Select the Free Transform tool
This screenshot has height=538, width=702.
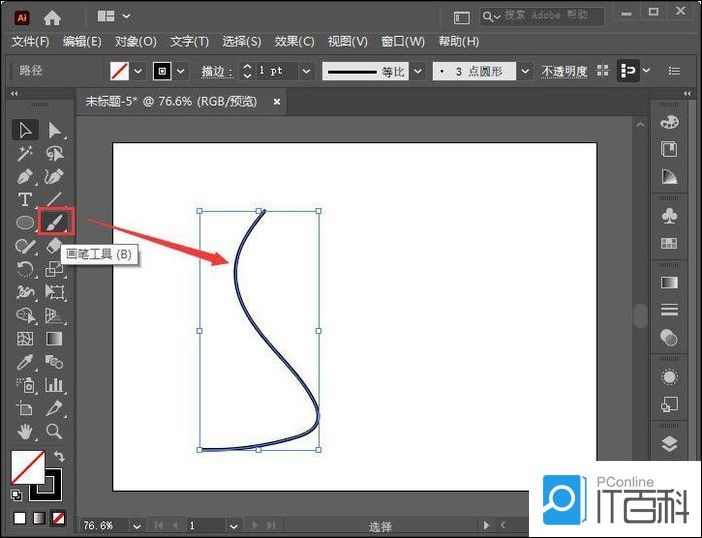point(54,292)
